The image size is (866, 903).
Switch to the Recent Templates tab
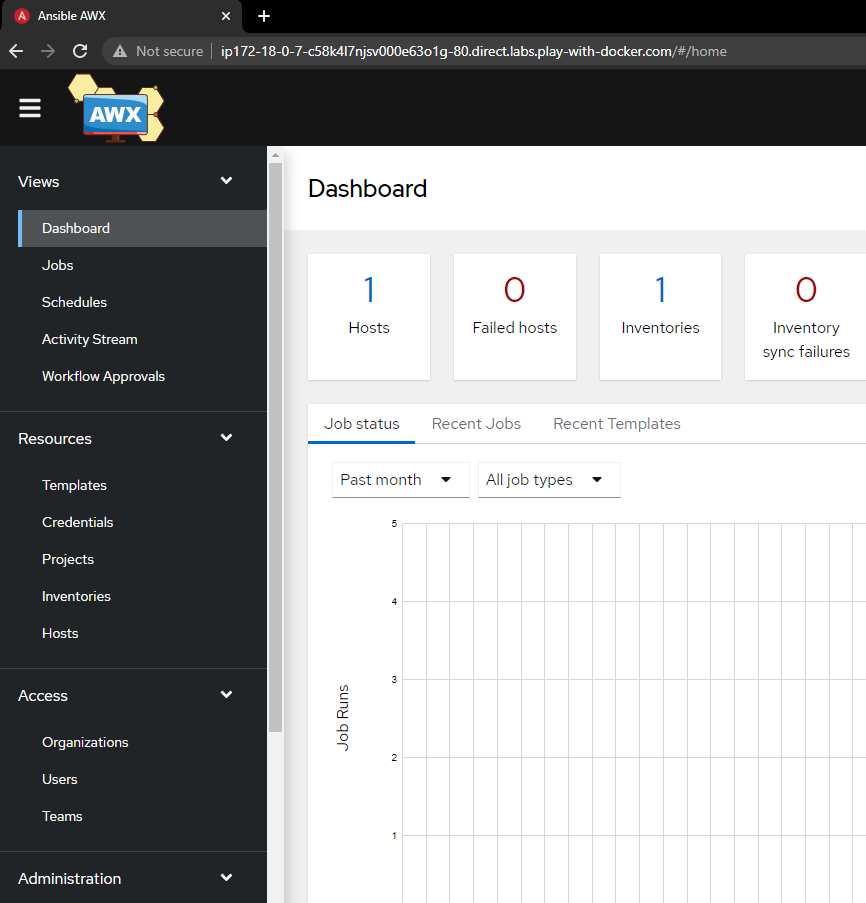pos(617,424)
